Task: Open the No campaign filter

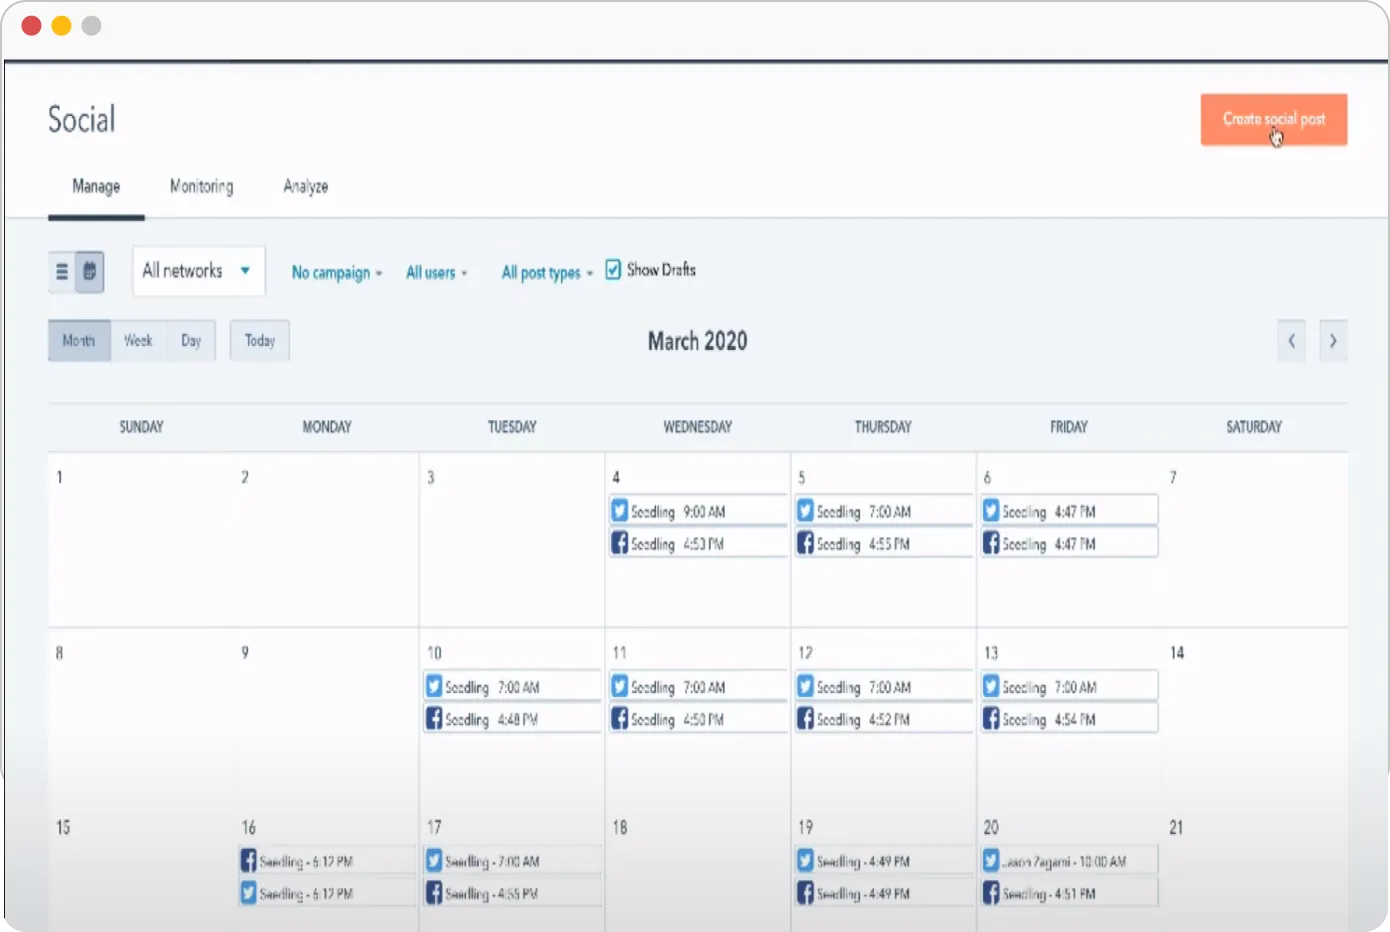Action: click(x=337, y=273)
